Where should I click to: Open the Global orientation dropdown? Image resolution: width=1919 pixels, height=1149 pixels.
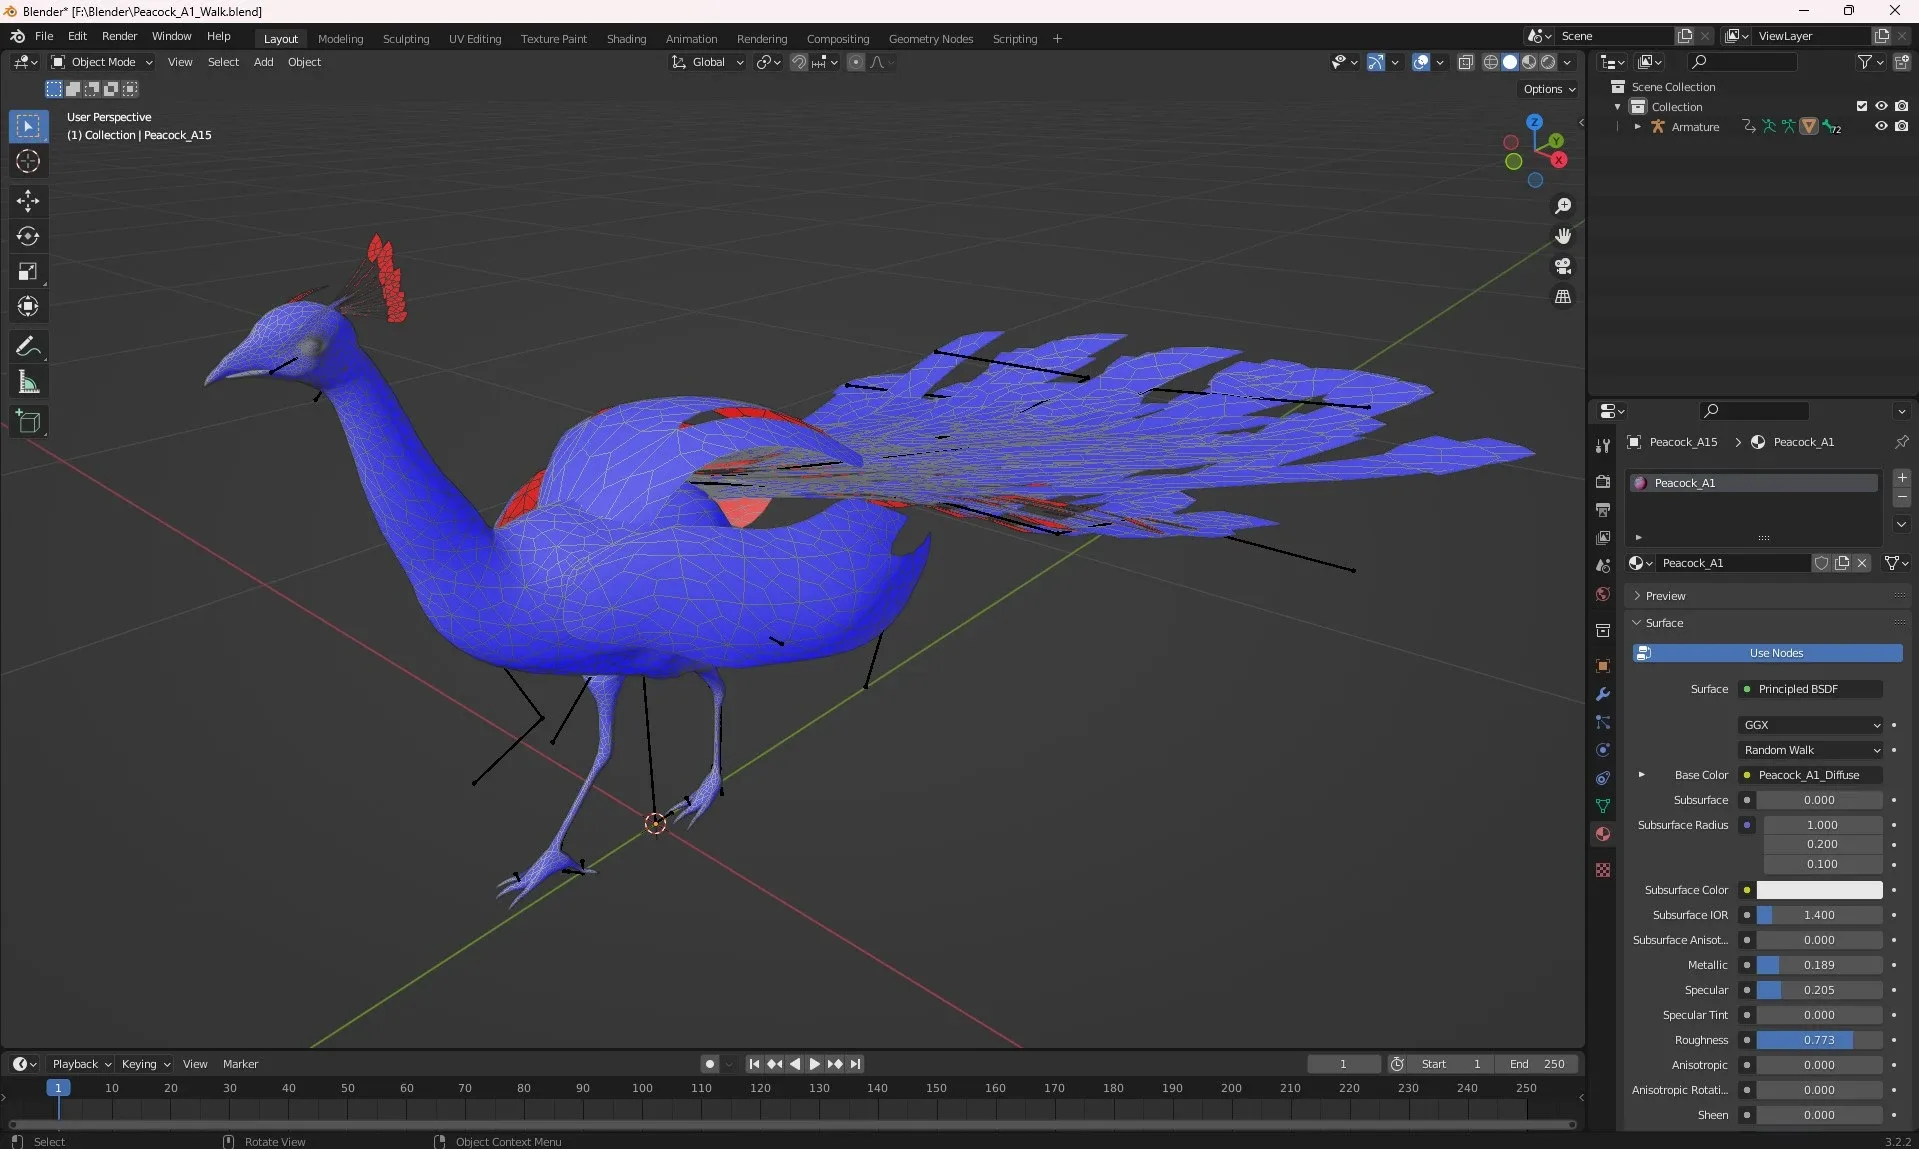[708, 62]
